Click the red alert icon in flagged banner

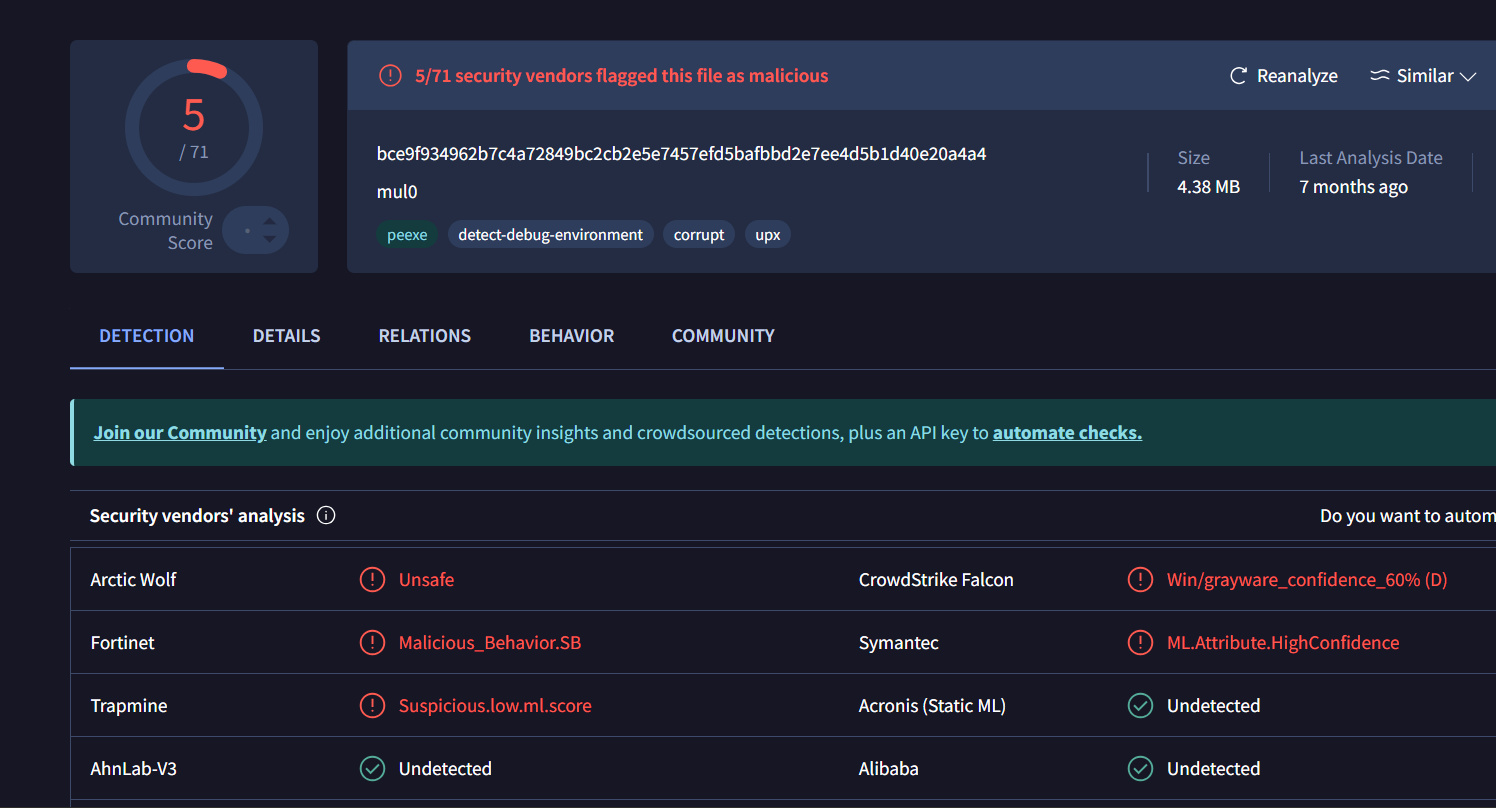(390, 76)
